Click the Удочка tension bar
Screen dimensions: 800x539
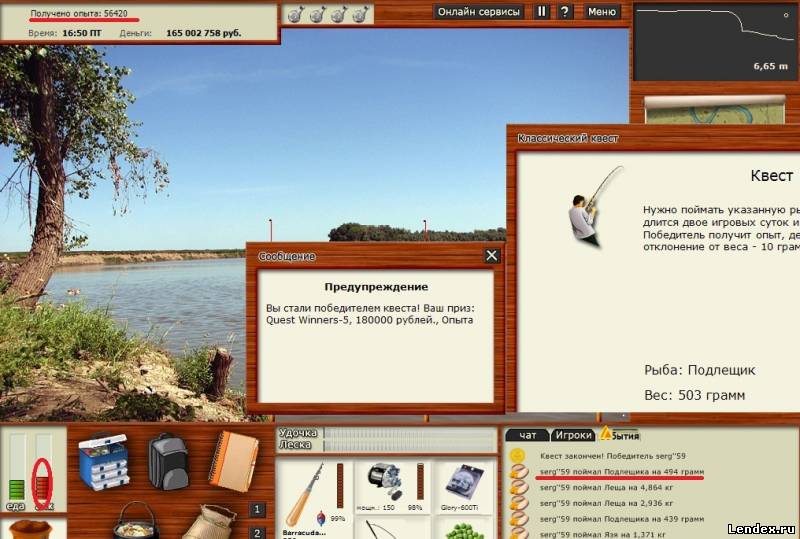410,433
